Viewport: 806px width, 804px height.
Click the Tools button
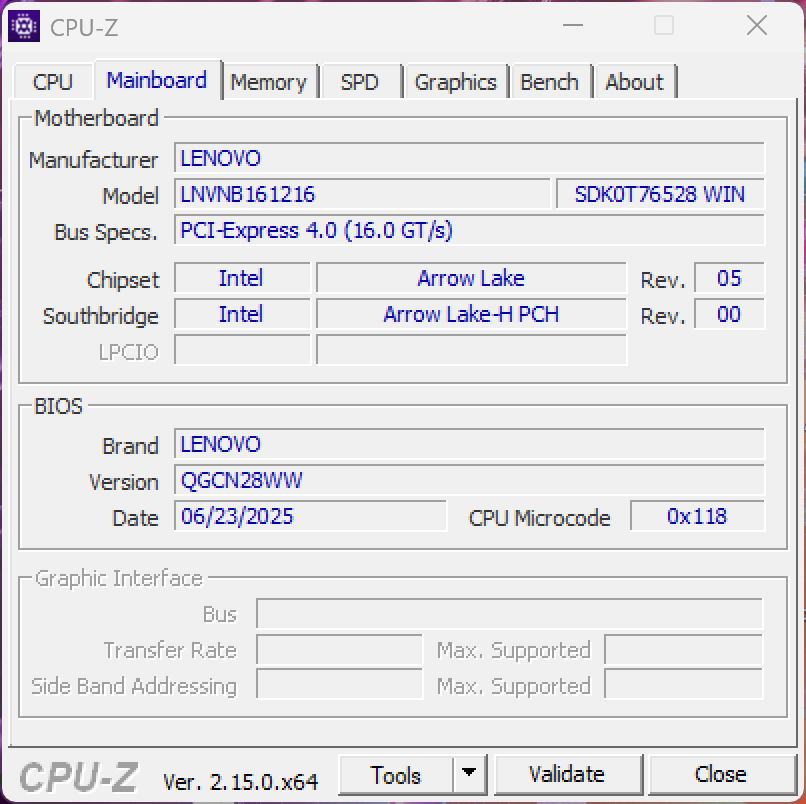pos(396,775)
